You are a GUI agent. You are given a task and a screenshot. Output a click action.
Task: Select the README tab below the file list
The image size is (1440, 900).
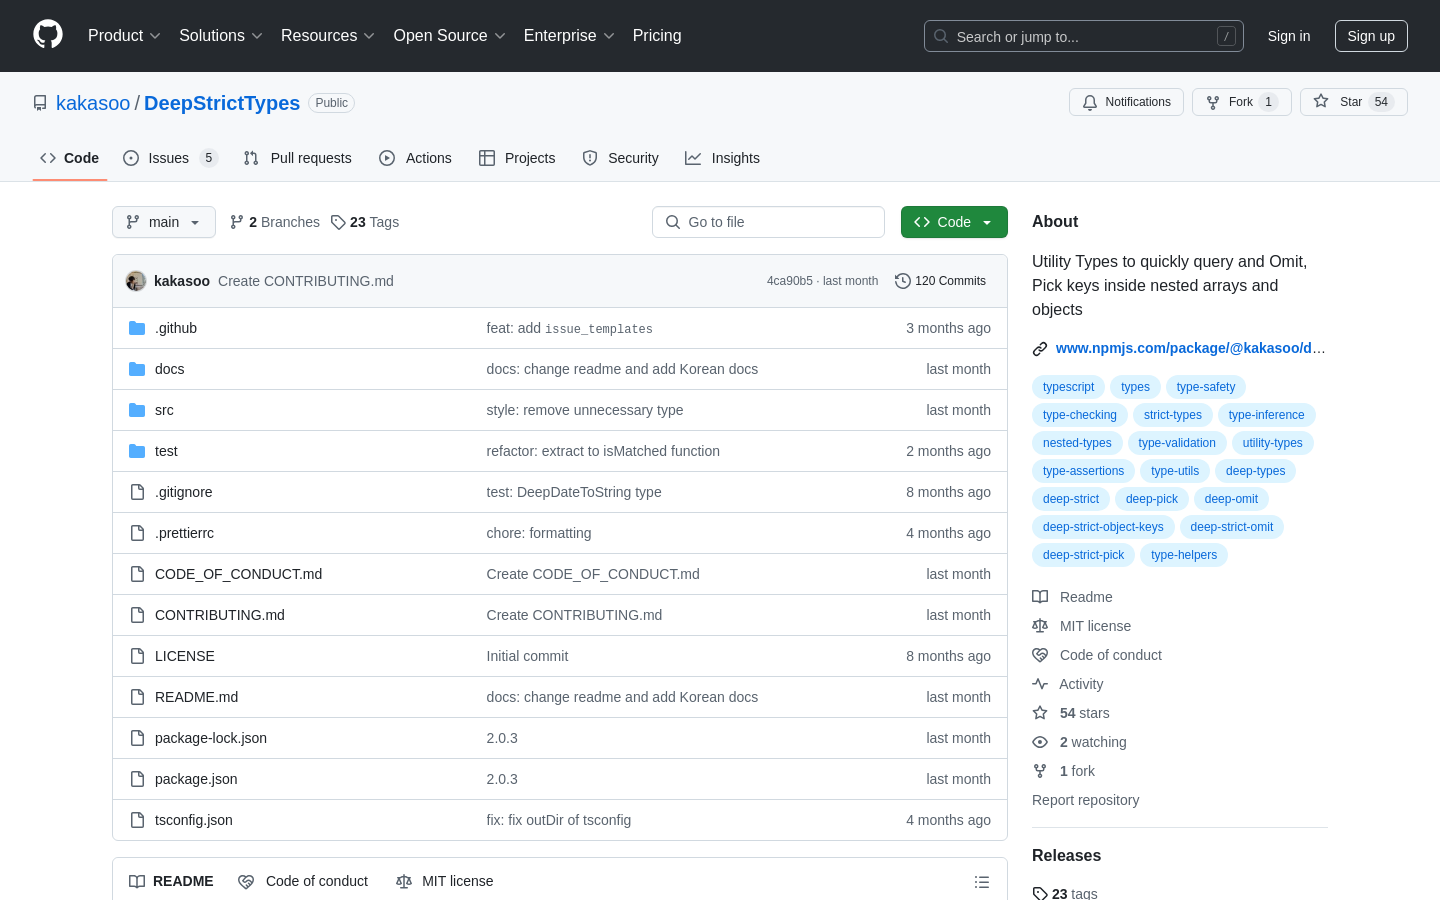pyautogui.click(x=171, y=881)
